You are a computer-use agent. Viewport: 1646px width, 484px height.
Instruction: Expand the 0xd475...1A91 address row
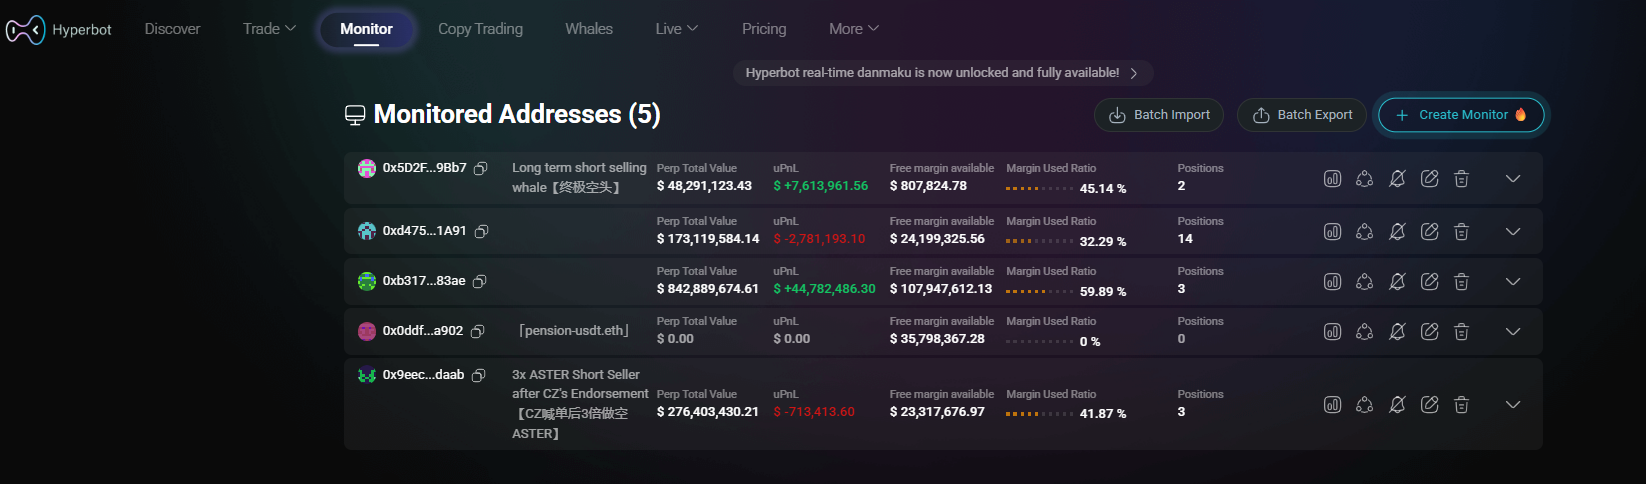click(x=1512, y=232)
